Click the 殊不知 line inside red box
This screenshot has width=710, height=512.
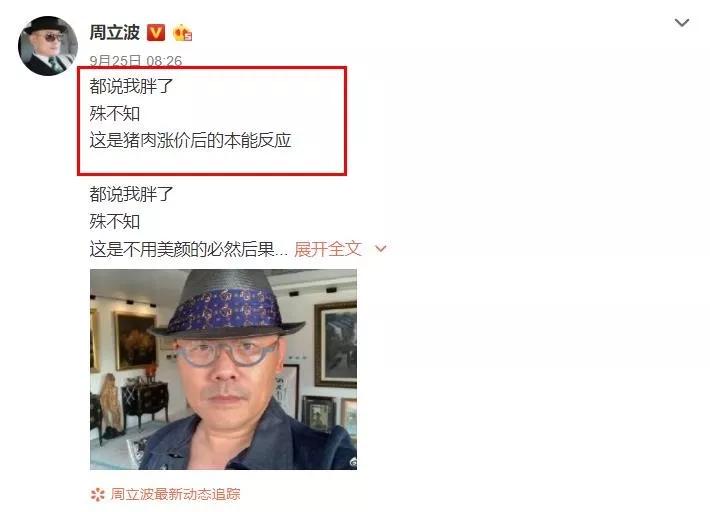point(115,113)
